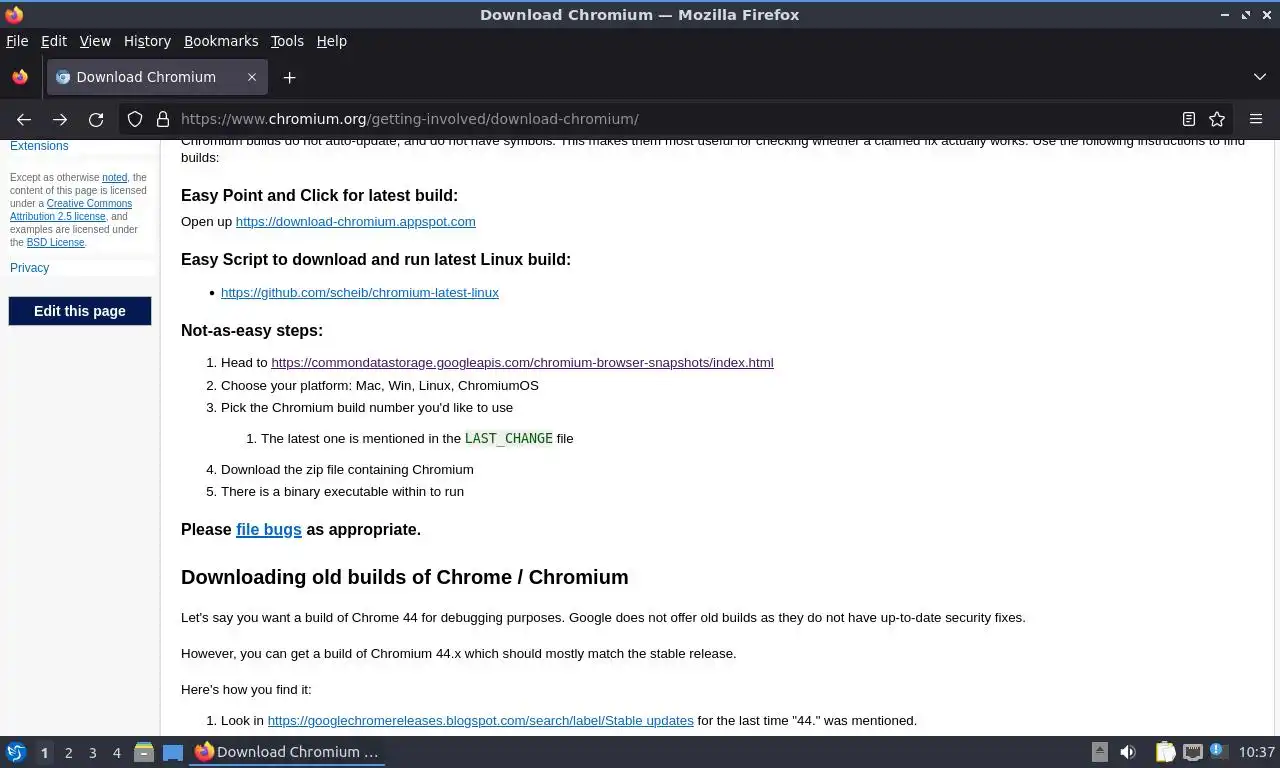
Task: Open the View menu
Action: pyautogui.click(x=95, y=41)
